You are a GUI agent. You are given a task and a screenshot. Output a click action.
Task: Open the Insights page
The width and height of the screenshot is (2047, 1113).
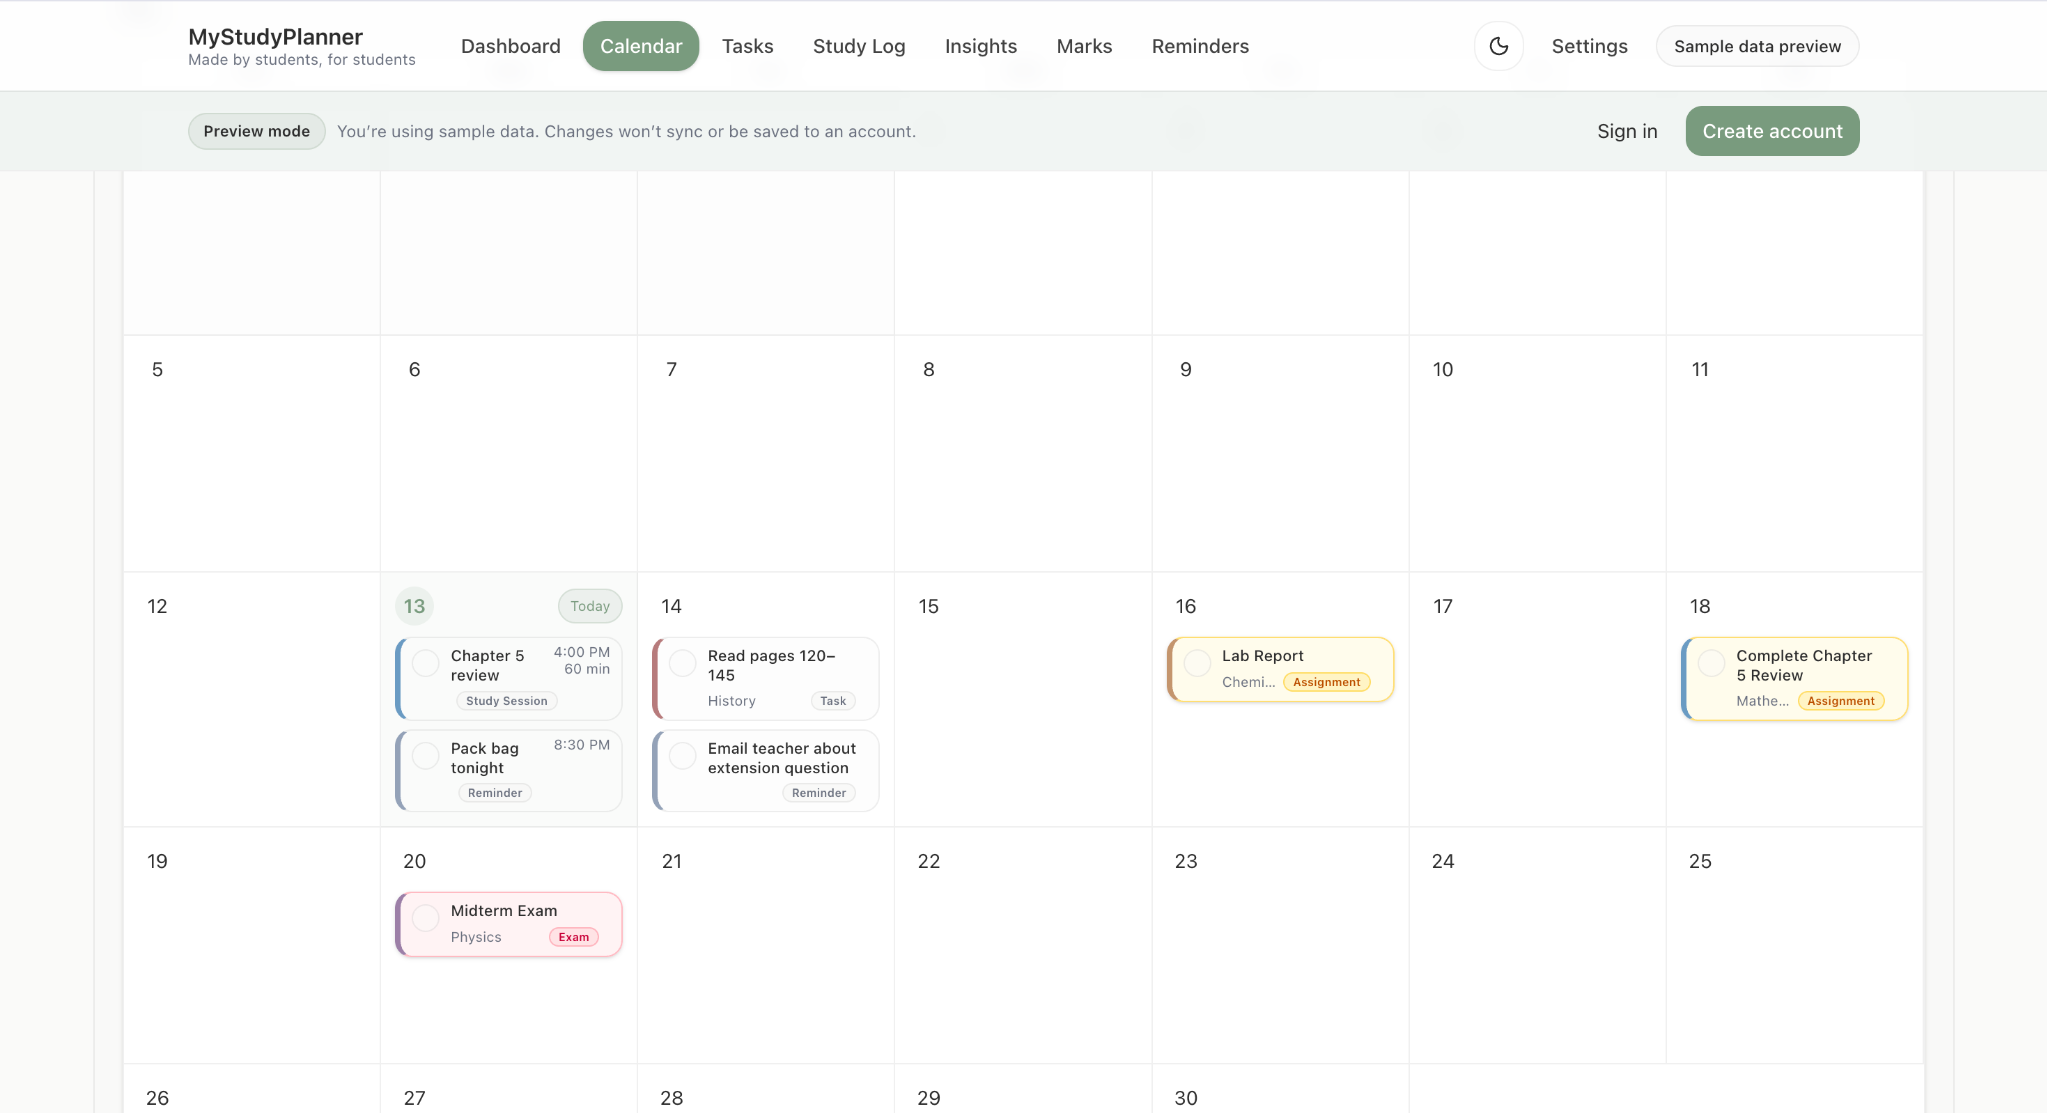point(981,46)
